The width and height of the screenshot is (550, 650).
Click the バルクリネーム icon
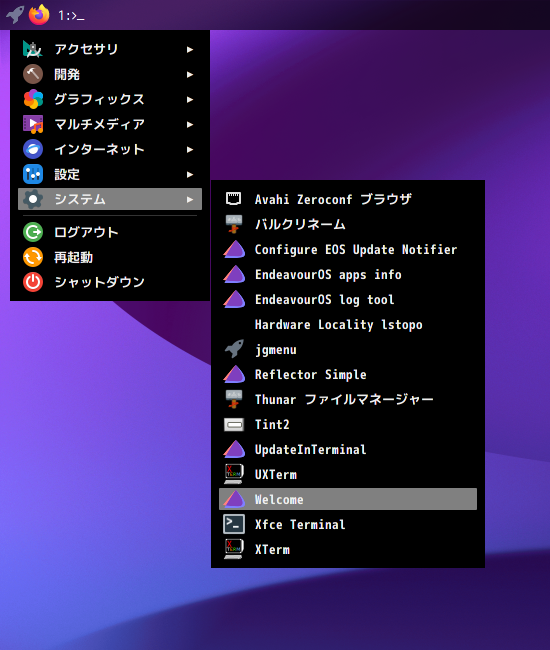(x=234, y=224)
